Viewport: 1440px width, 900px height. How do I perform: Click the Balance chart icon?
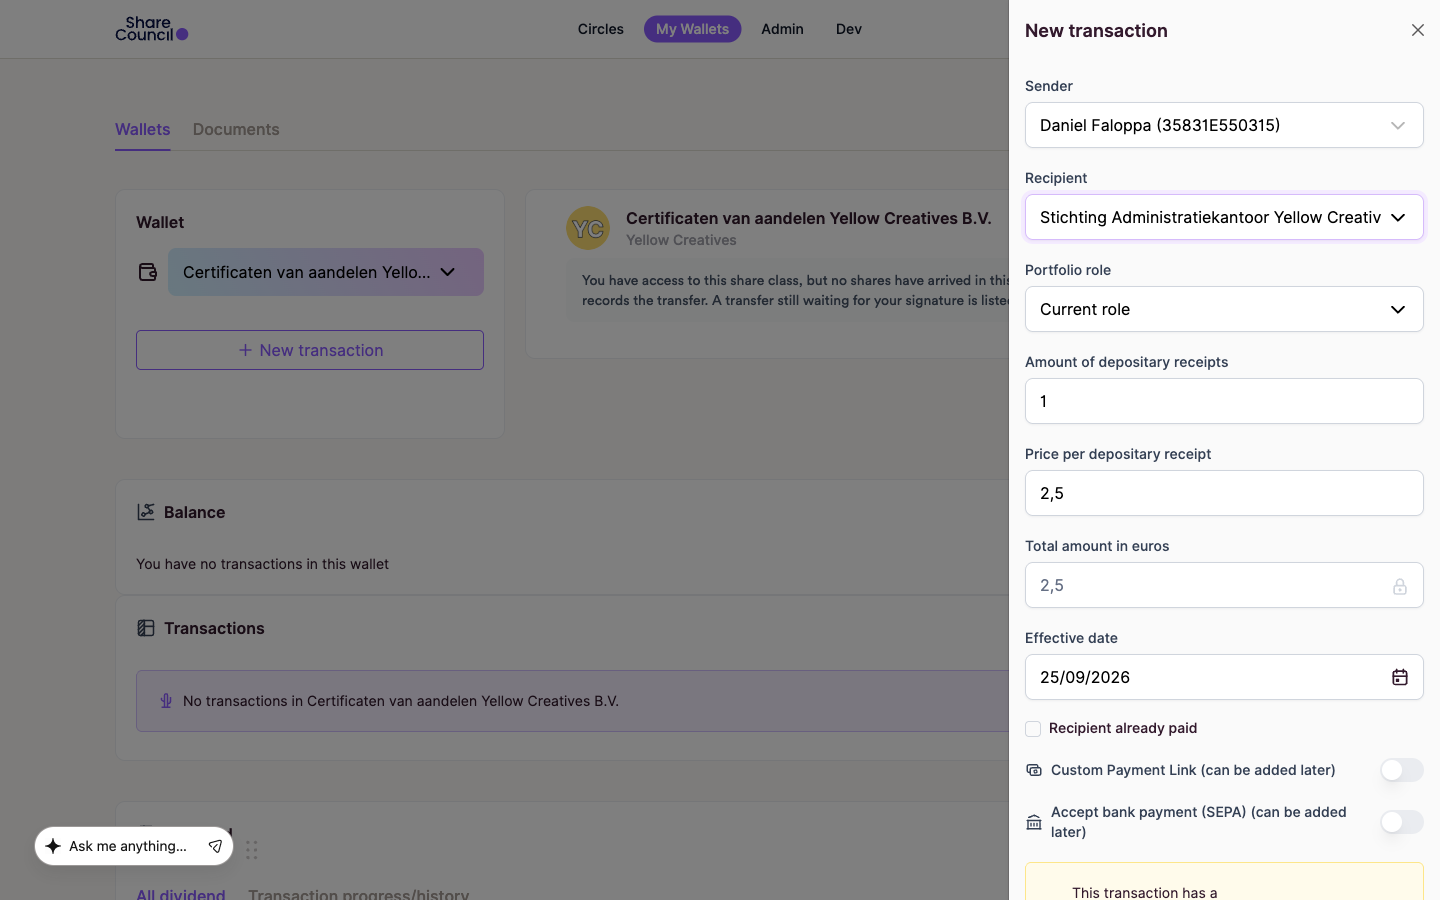click(146, 512)
